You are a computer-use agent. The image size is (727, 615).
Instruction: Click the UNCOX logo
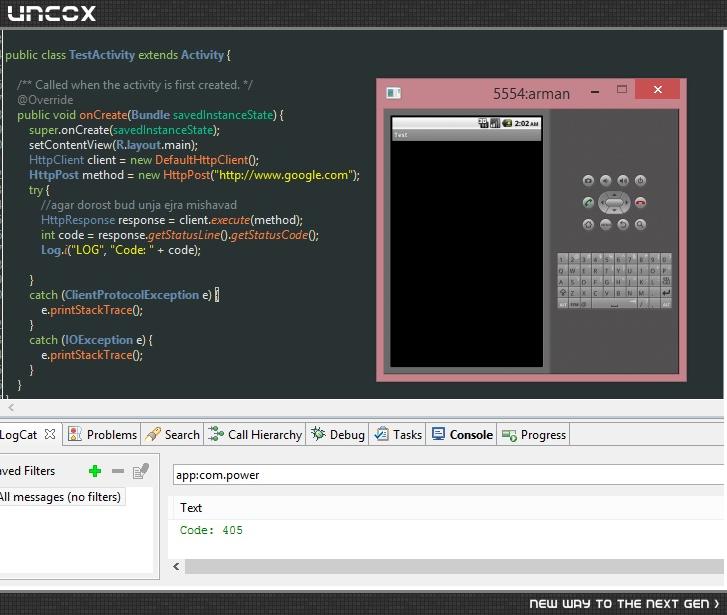pos(51,13)
